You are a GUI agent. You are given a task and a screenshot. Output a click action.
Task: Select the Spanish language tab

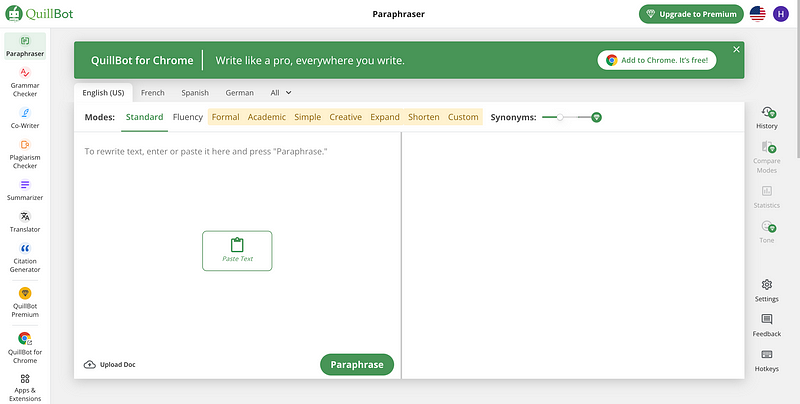point(195,93)
